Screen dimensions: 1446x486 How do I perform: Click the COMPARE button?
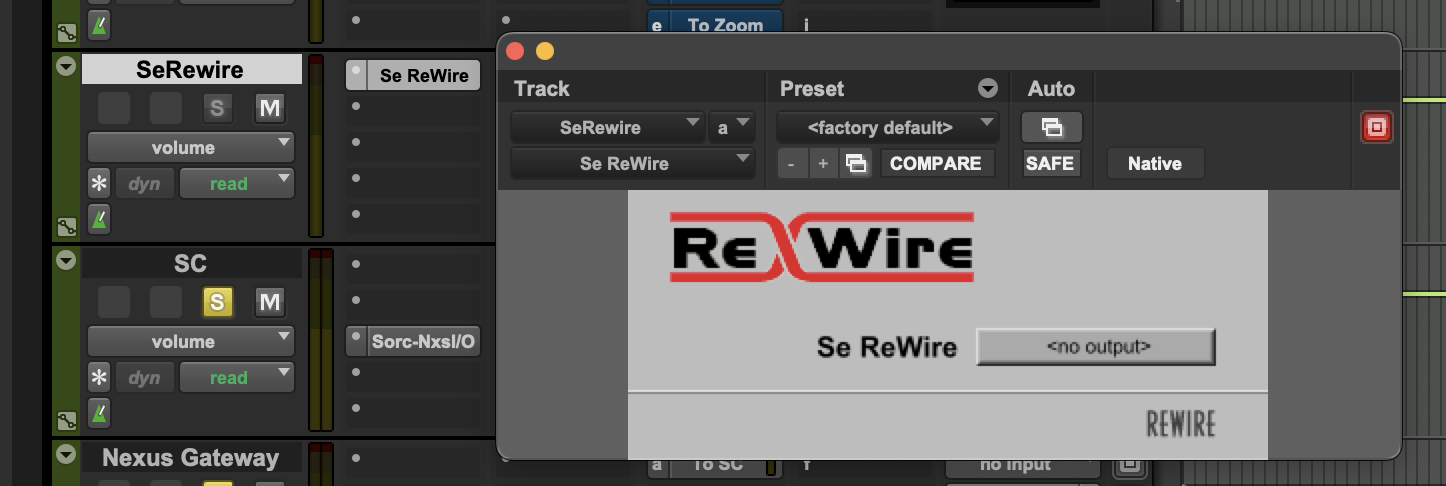(x=937, y=164)
